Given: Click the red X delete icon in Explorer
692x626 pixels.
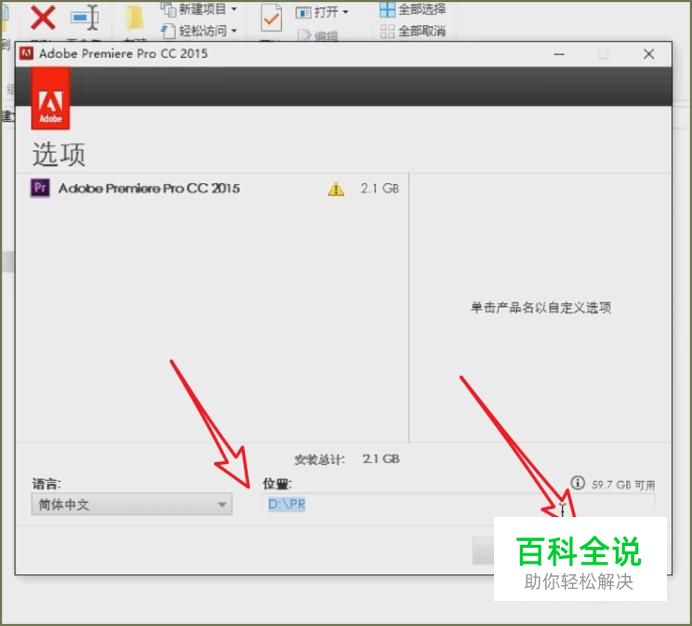Looking at the screenshot, I should 43,18.
